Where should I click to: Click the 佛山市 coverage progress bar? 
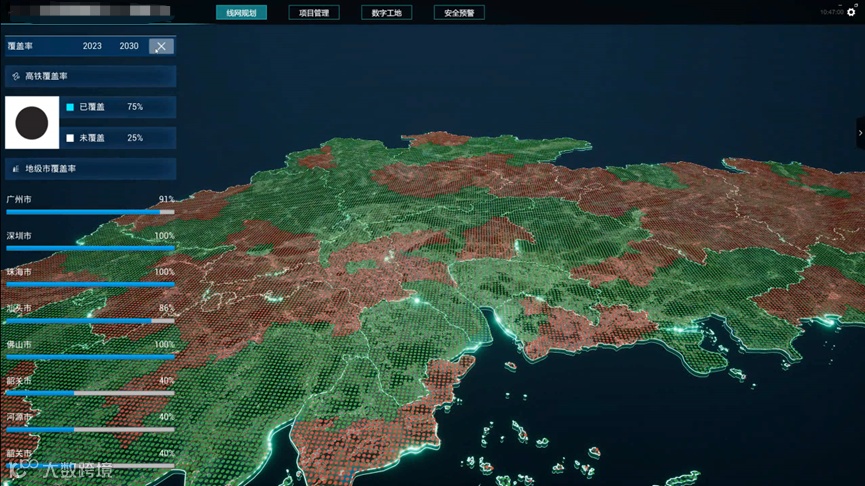pos(90,357)
